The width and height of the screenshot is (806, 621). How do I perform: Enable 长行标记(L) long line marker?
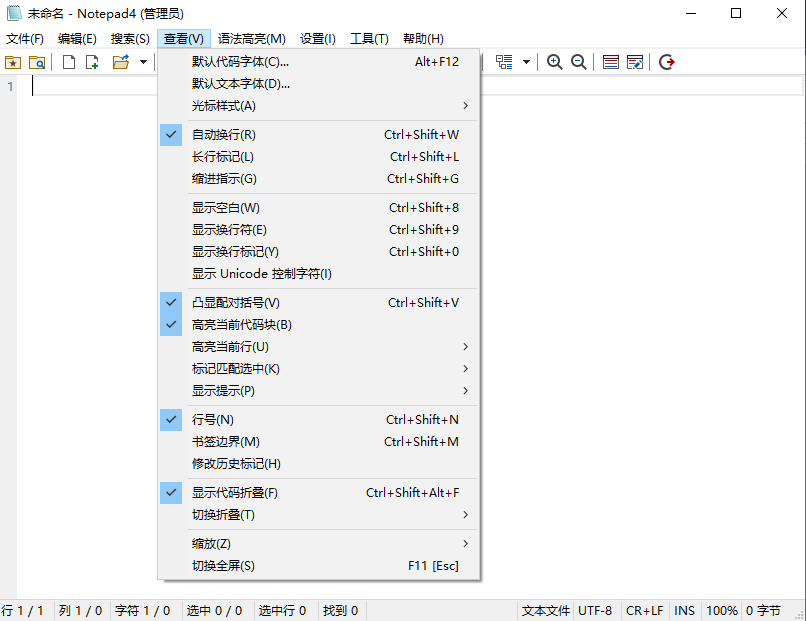tap(319, 157)
